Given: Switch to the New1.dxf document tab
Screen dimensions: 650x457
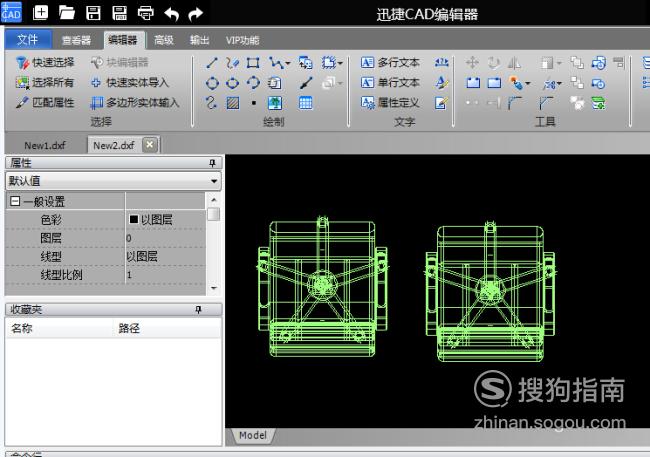Looking at the screenshot, I should point(45,146).
